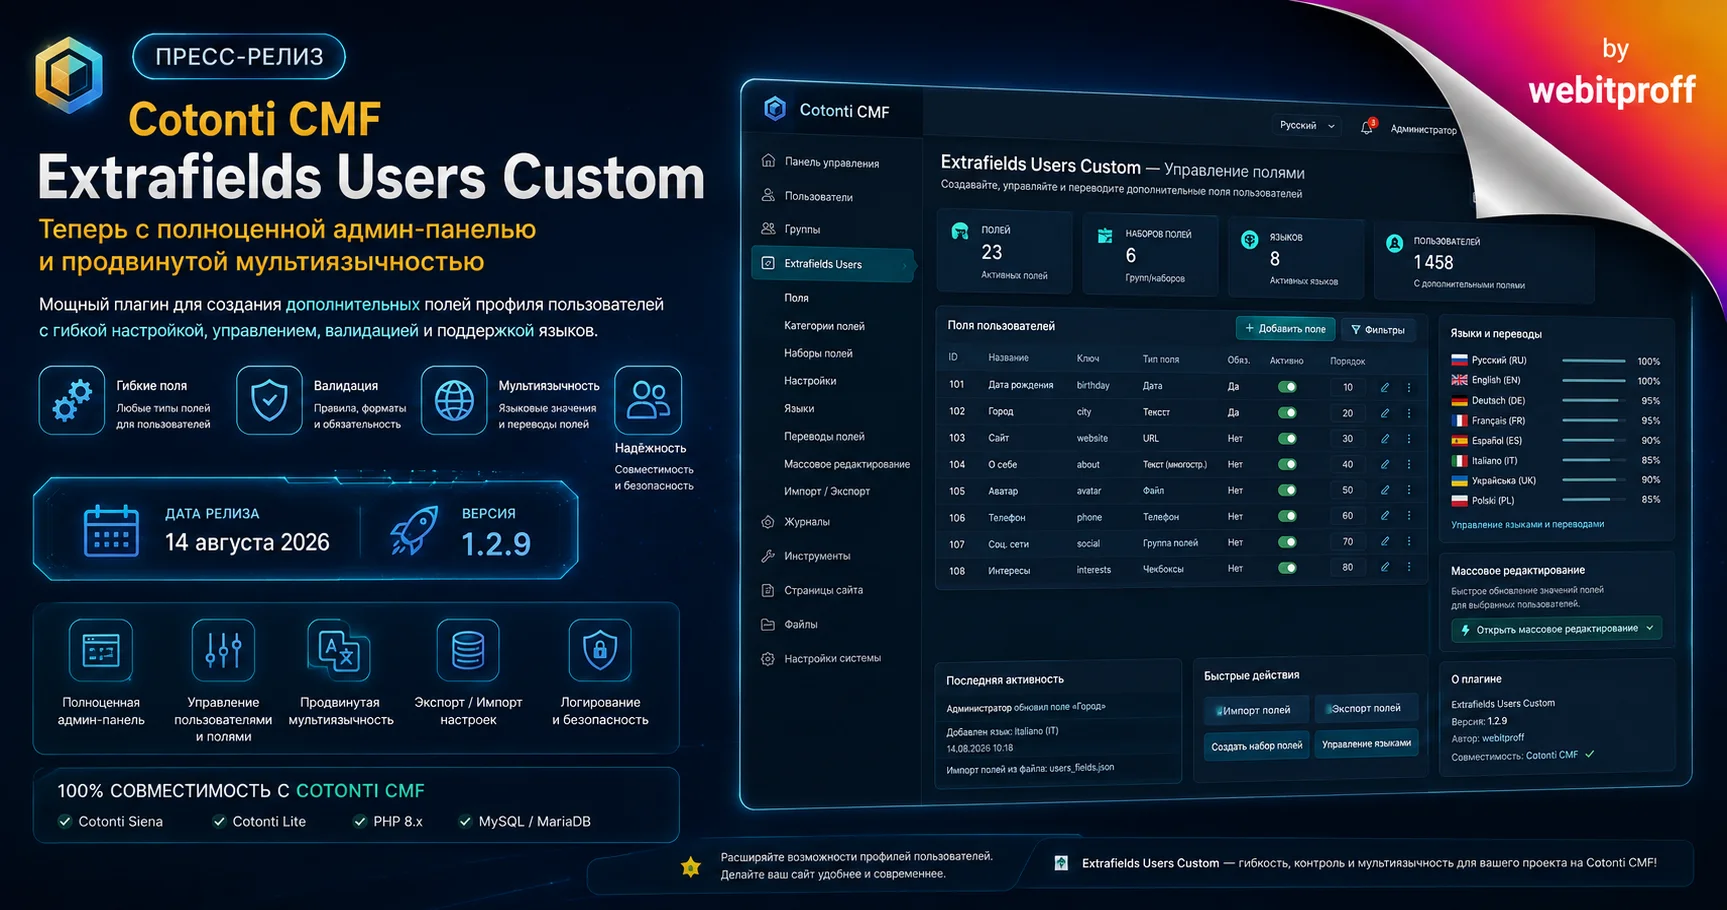This screenshot has width=1727, height=910.
Task: Click the order field 80 for Интересы
Action: [x=1348, y=567]
